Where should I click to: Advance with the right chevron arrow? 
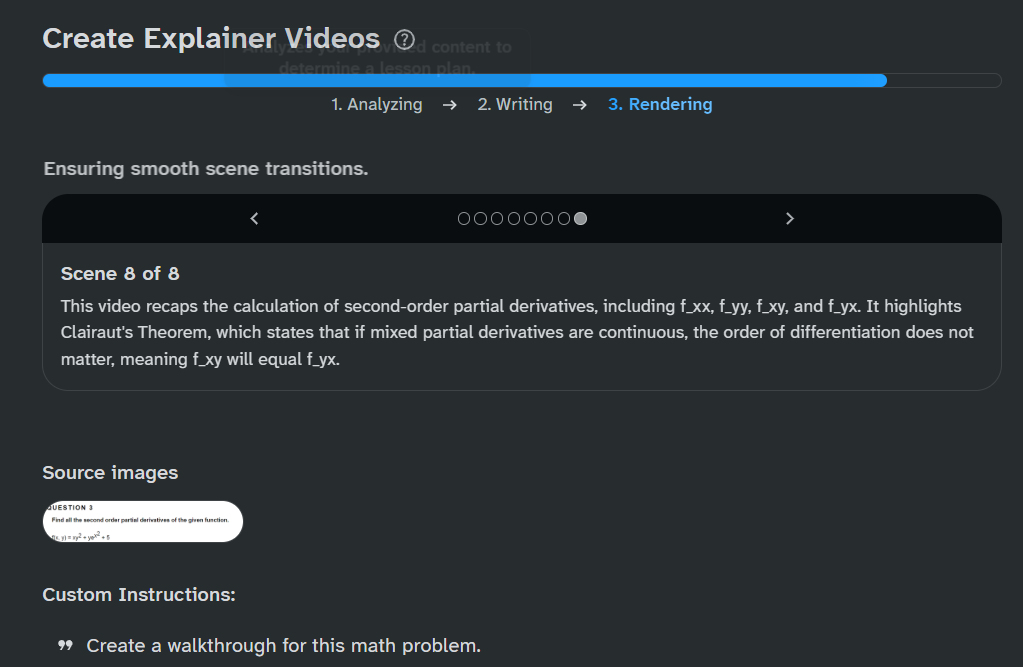[790, 218]
